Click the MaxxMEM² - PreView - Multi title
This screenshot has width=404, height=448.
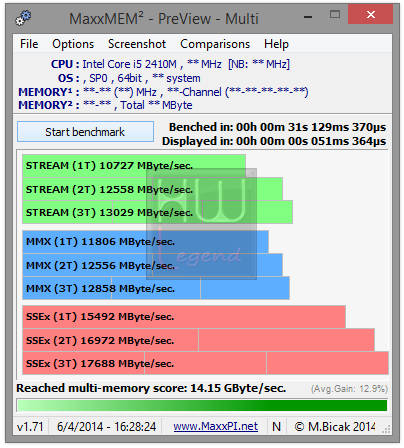(x=164, y=19)
